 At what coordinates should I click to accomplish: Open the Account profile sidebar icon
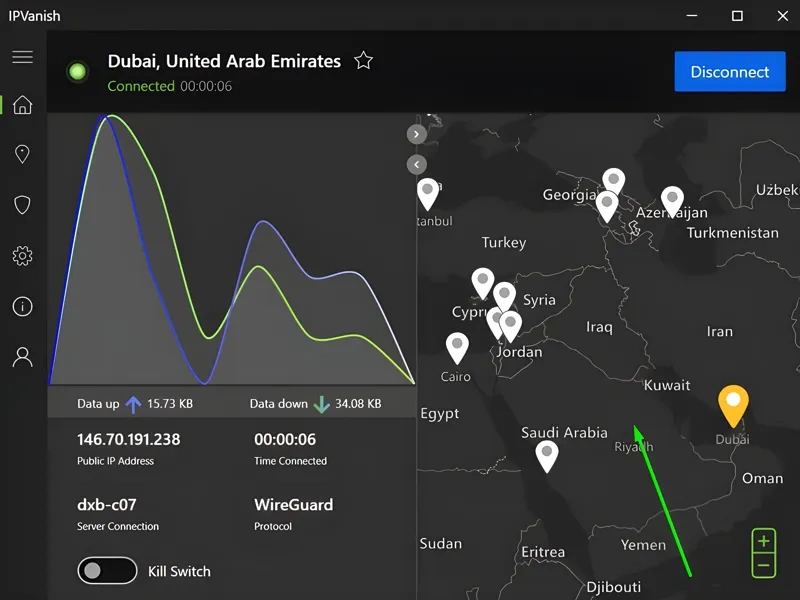(x=22, y=357)
